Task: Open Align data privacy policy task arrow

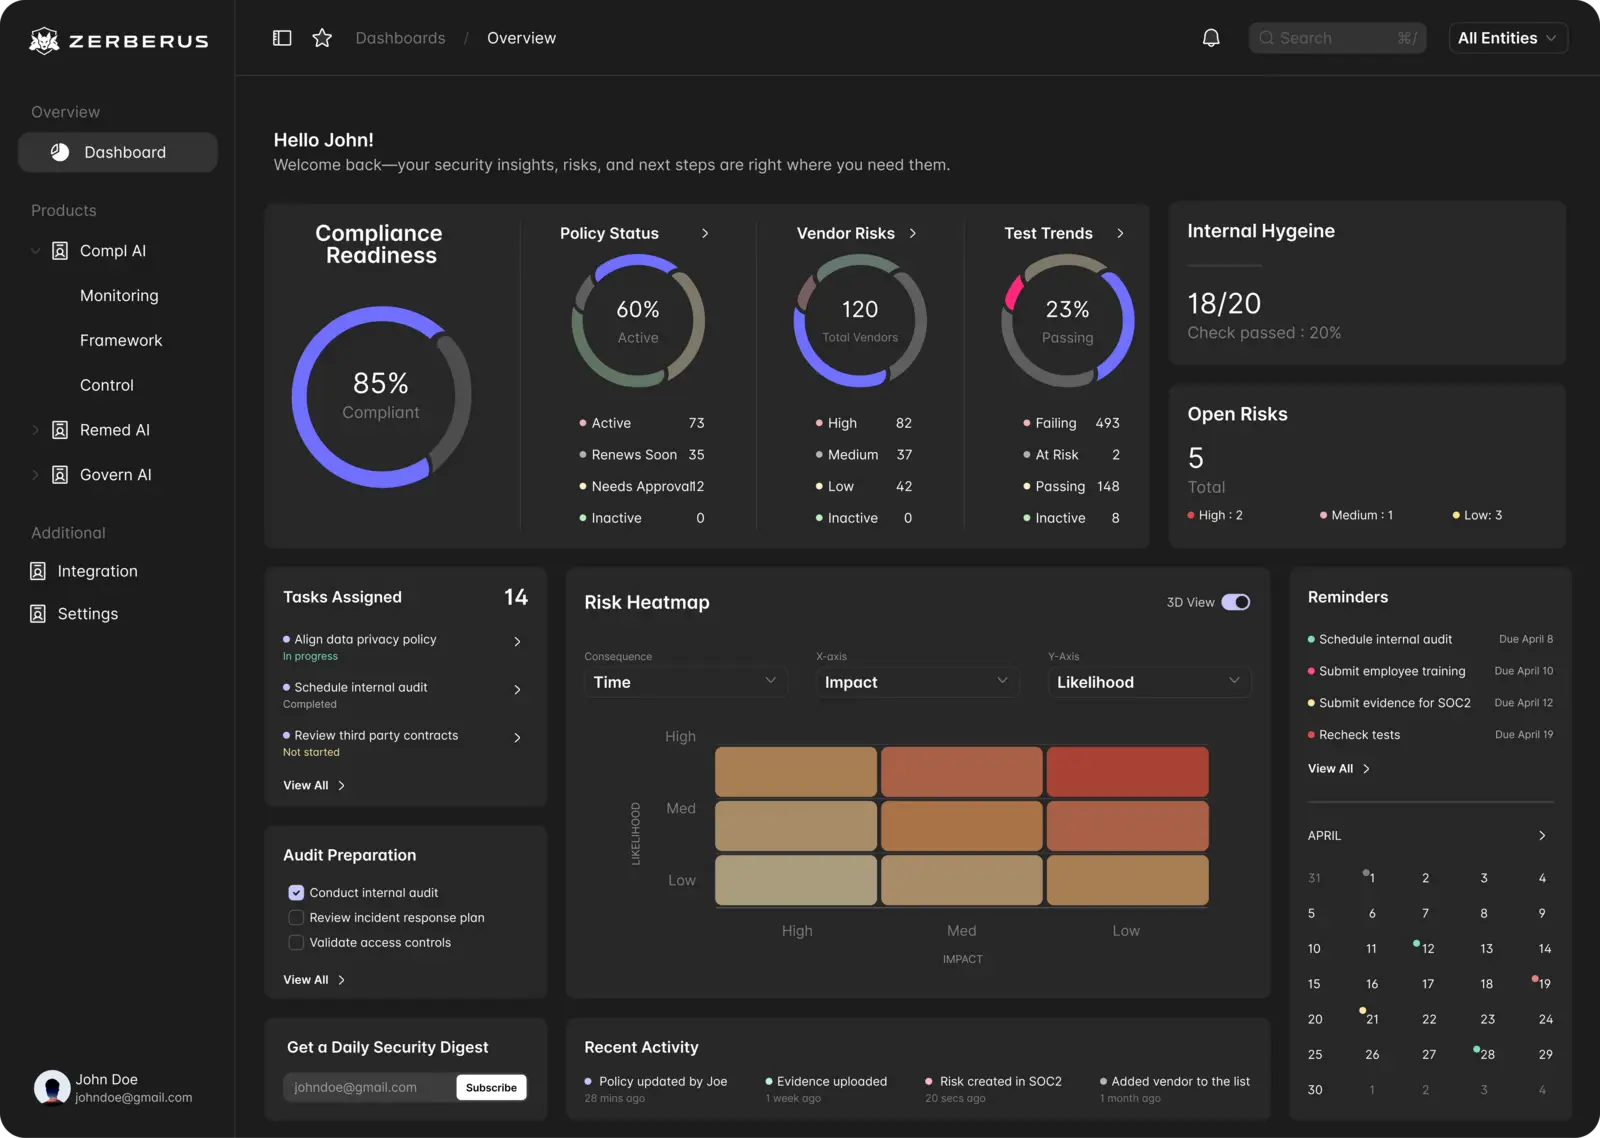Action: [x=517, y=641]
